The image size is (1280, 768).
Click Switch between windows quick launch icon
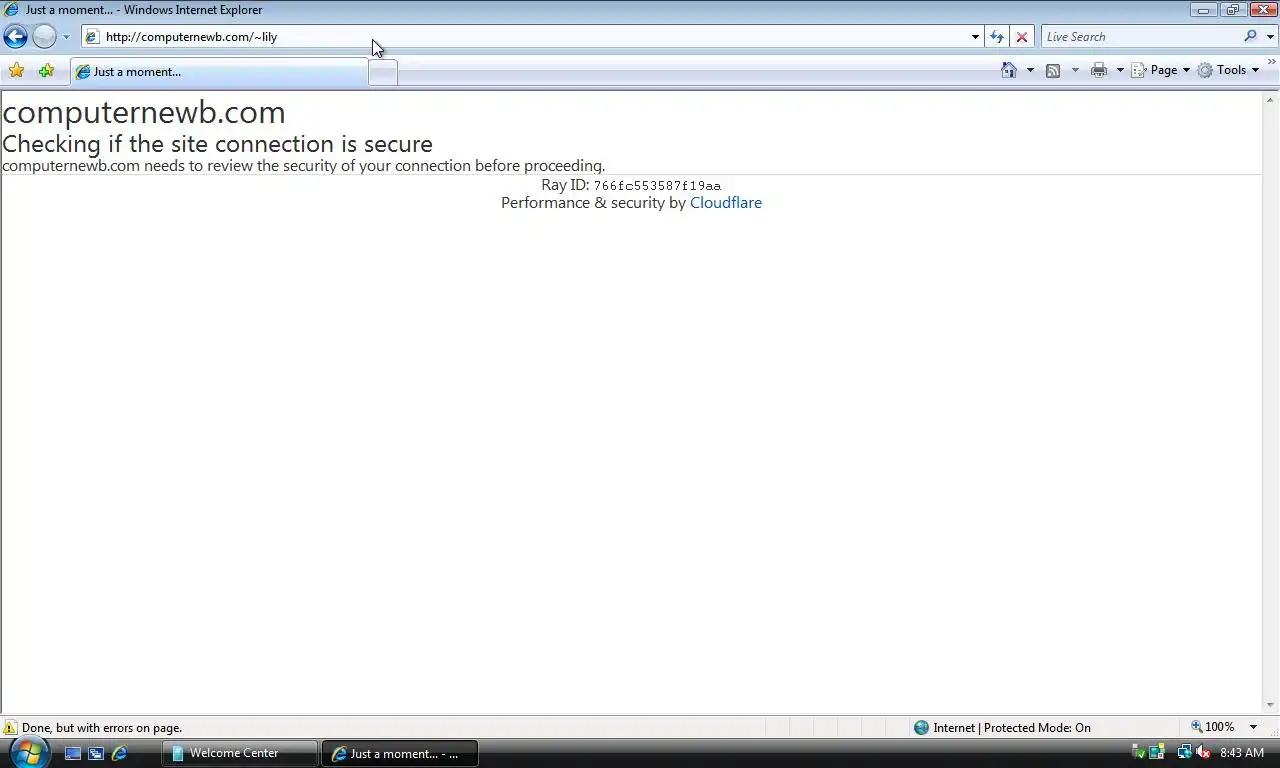[96, 753]
